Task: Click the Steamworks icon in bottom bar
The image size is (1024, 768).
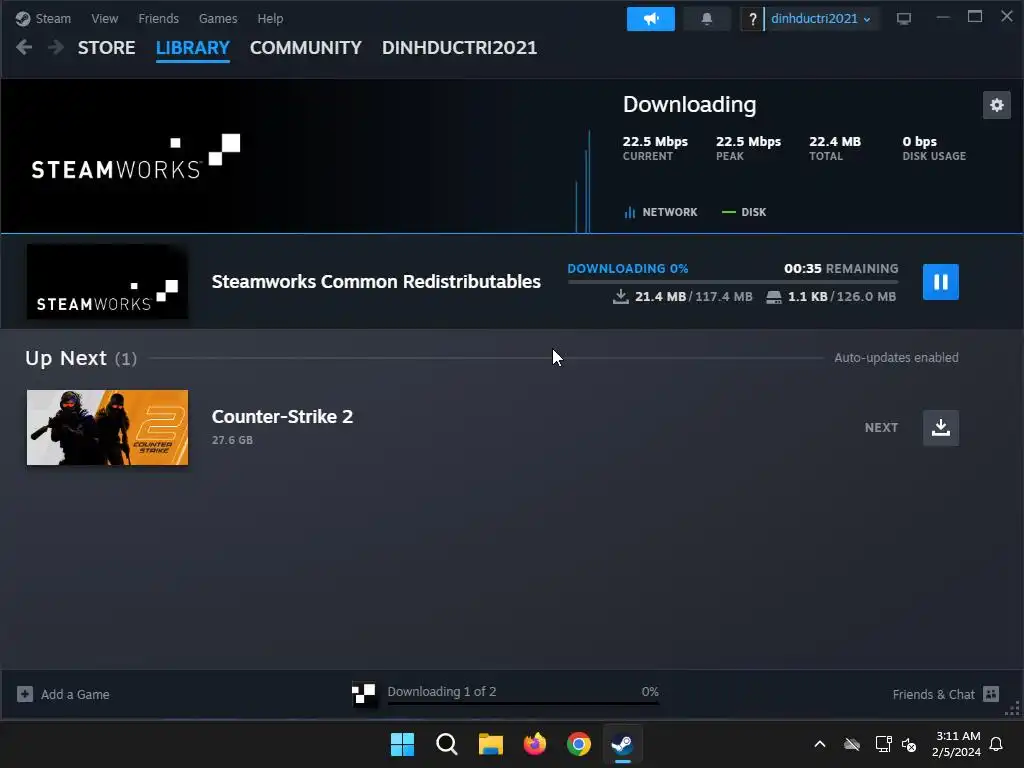Action: pos(364,694)
